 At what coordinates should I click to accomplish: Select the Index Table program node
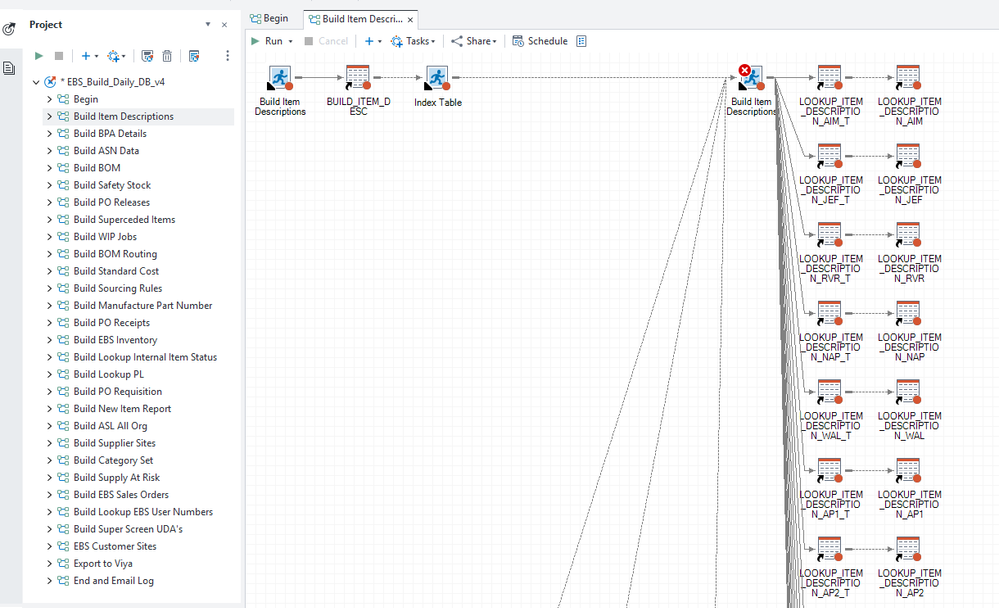coord(437,78)
